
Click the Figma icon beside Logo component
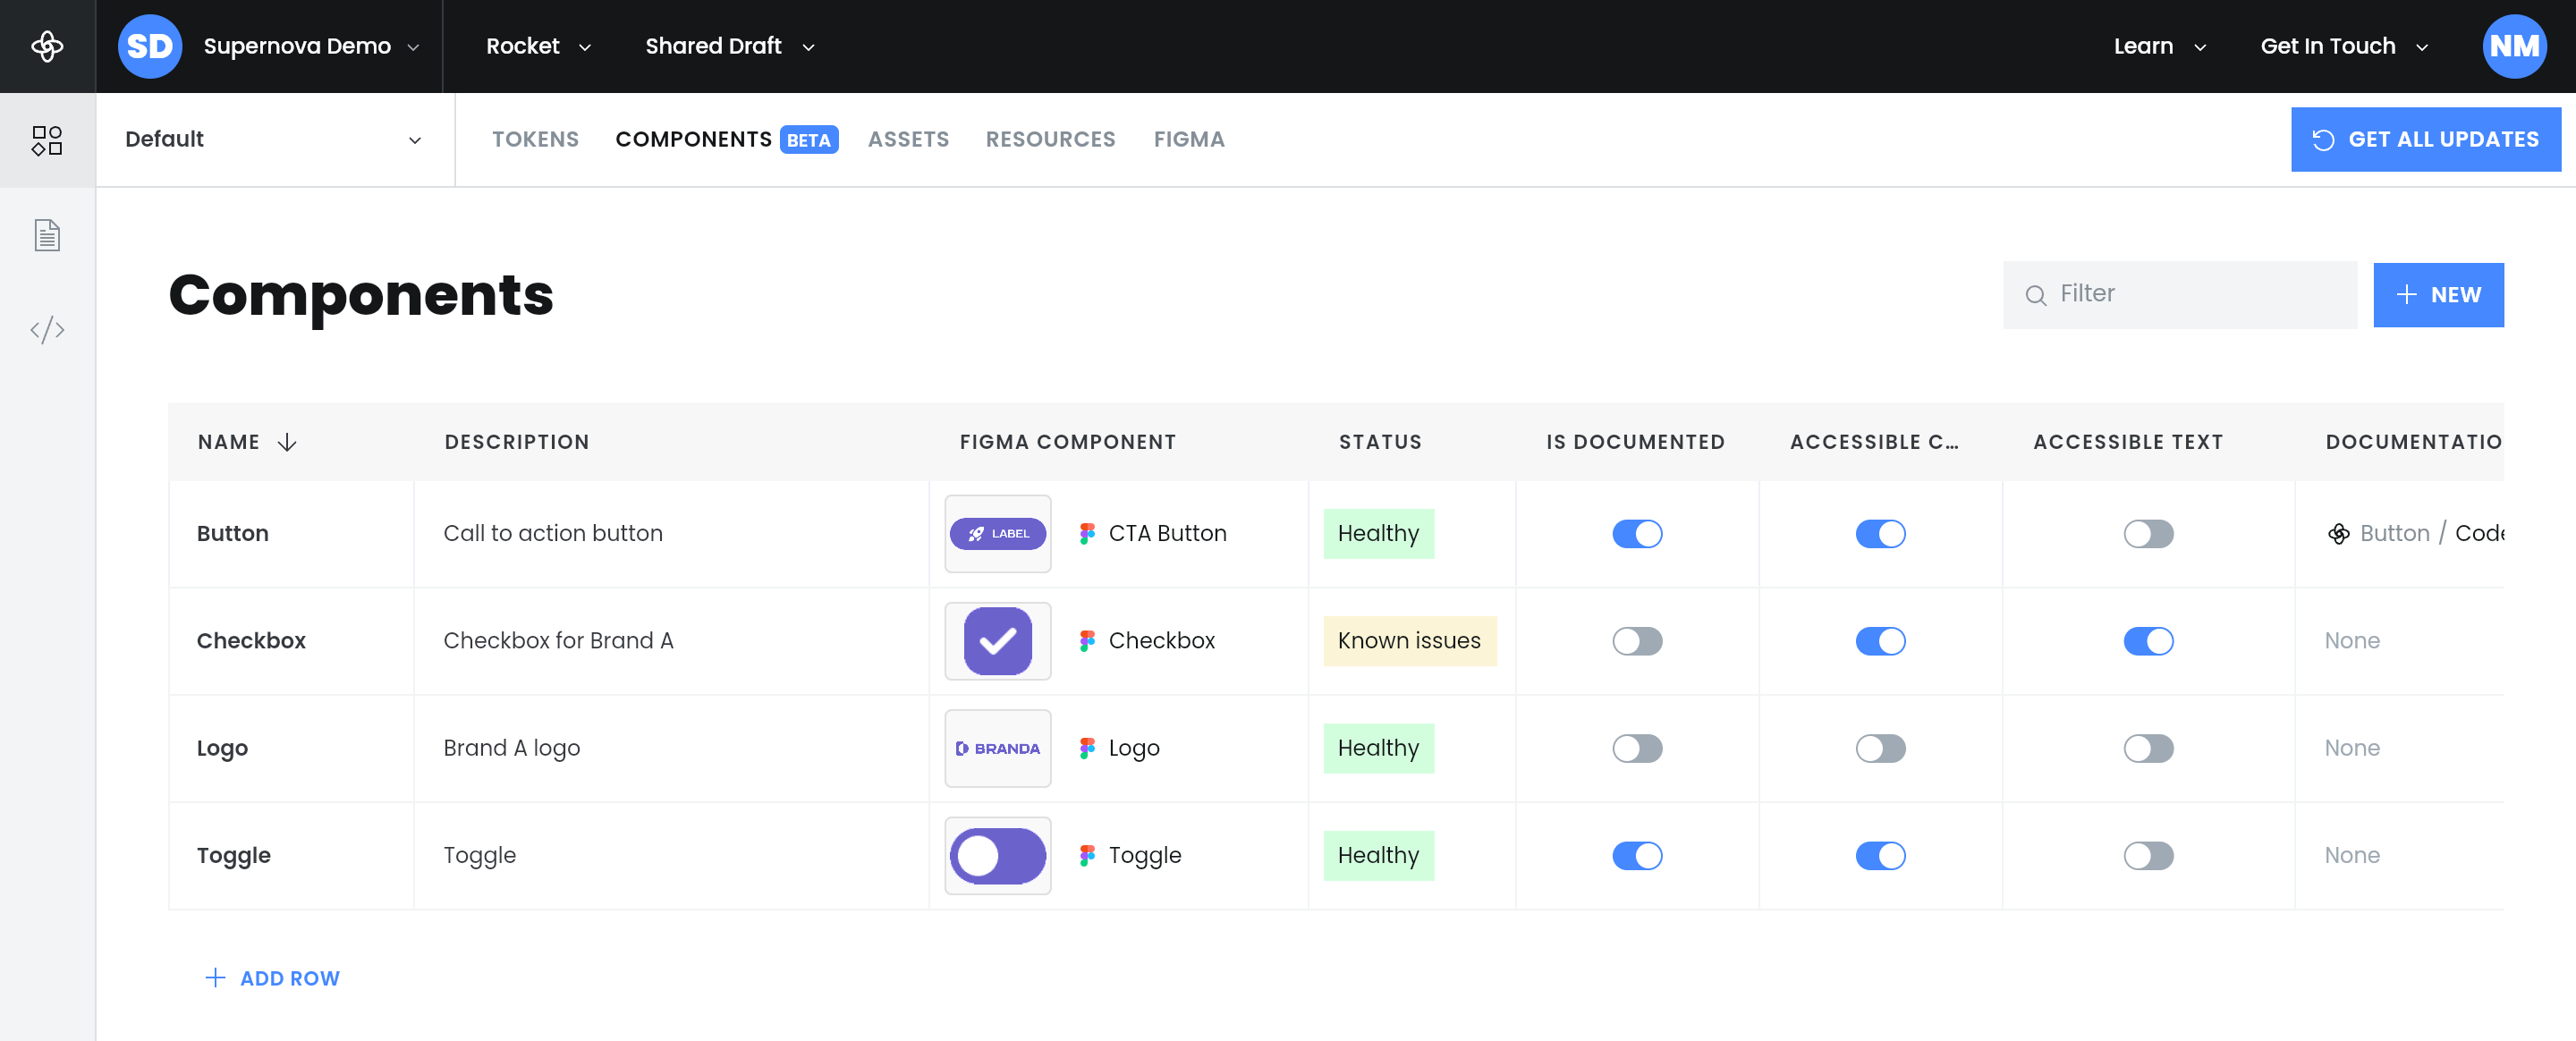pos(1087,748)
